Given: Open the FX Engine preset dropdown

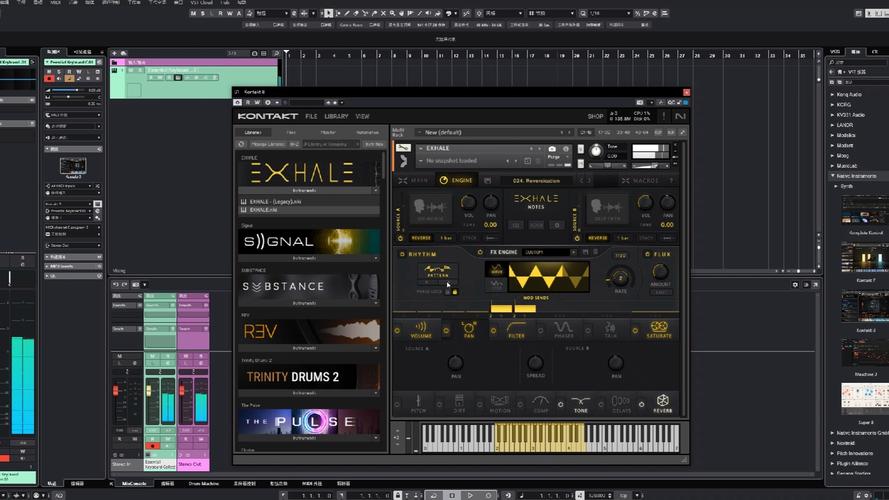Looking at the screenshot, I should click(549, 252).
